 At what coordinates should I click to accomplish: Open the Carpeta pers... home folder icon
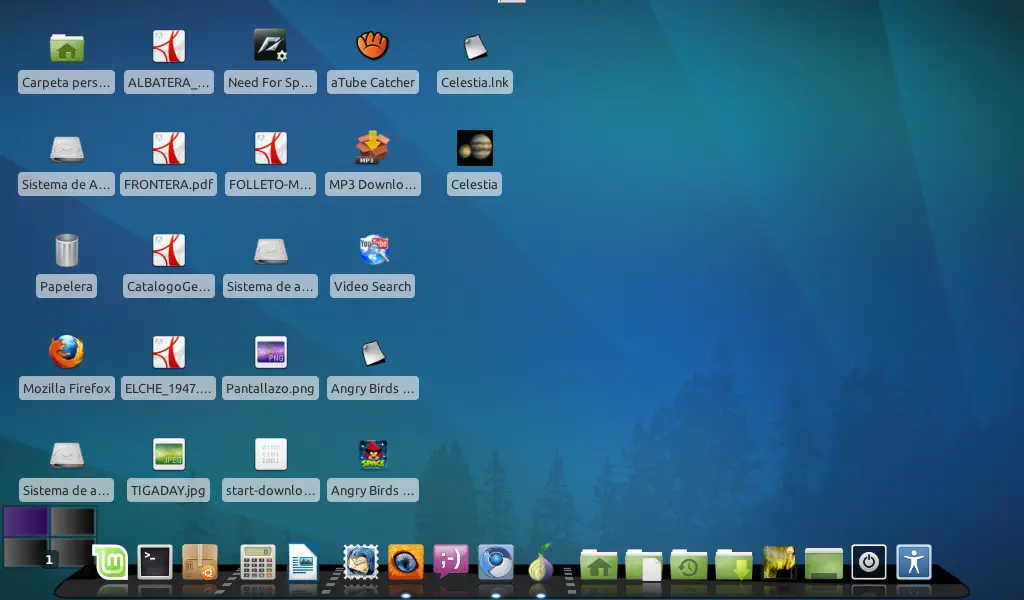click(x=67, y=48)
